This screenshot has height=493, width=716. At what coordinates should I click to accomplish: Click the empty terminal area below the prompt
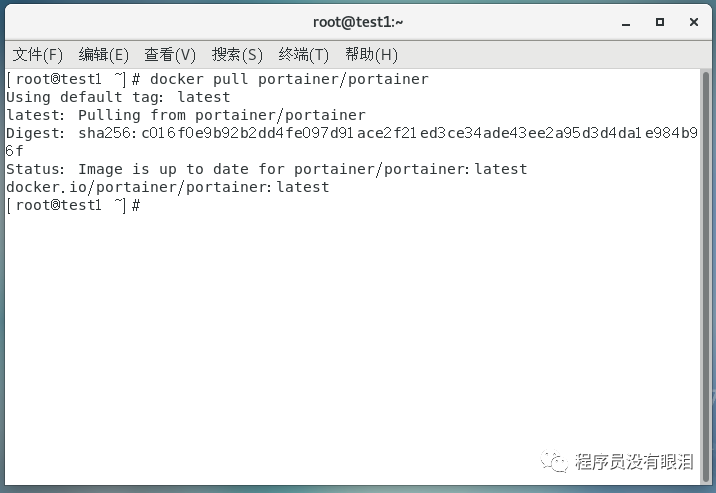tap(352, 329)
